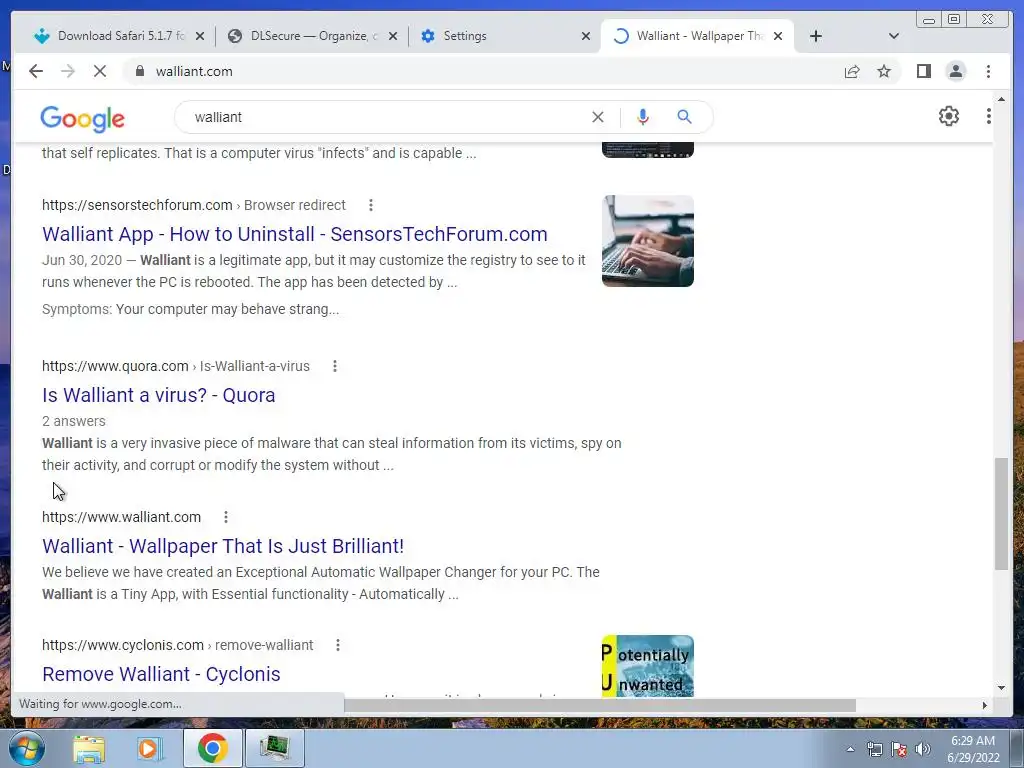Viewport: 1024px width, 768px height.
Task: Open a new browser tab
Action: pyautogui.click(x=815, y=36)
